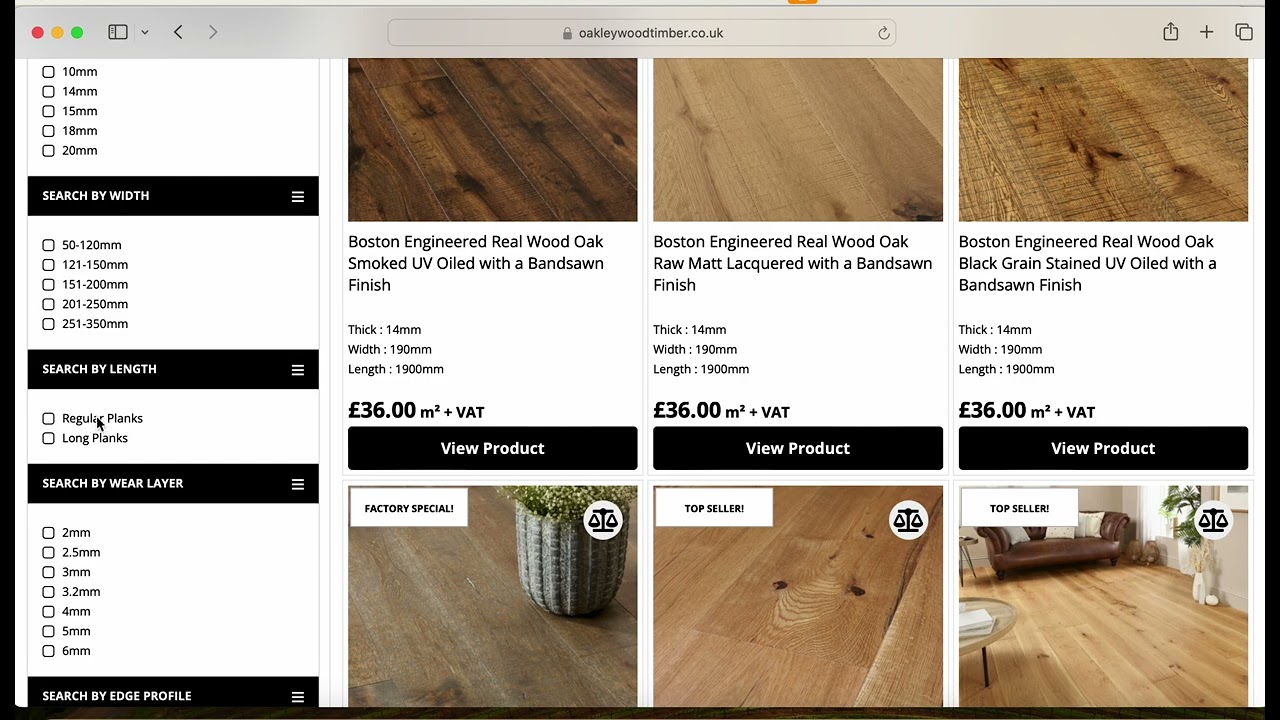Open the Smoked UV Oiled floor image
The width and height of the screenshot is (1280, 720).
pos(492,140)
